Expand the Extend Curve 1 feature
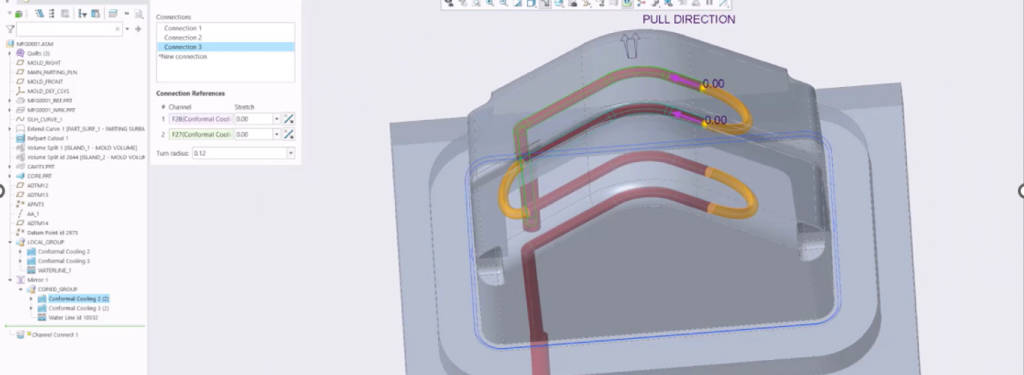This screenshot has width=1024, height=375. pos(10,129)
